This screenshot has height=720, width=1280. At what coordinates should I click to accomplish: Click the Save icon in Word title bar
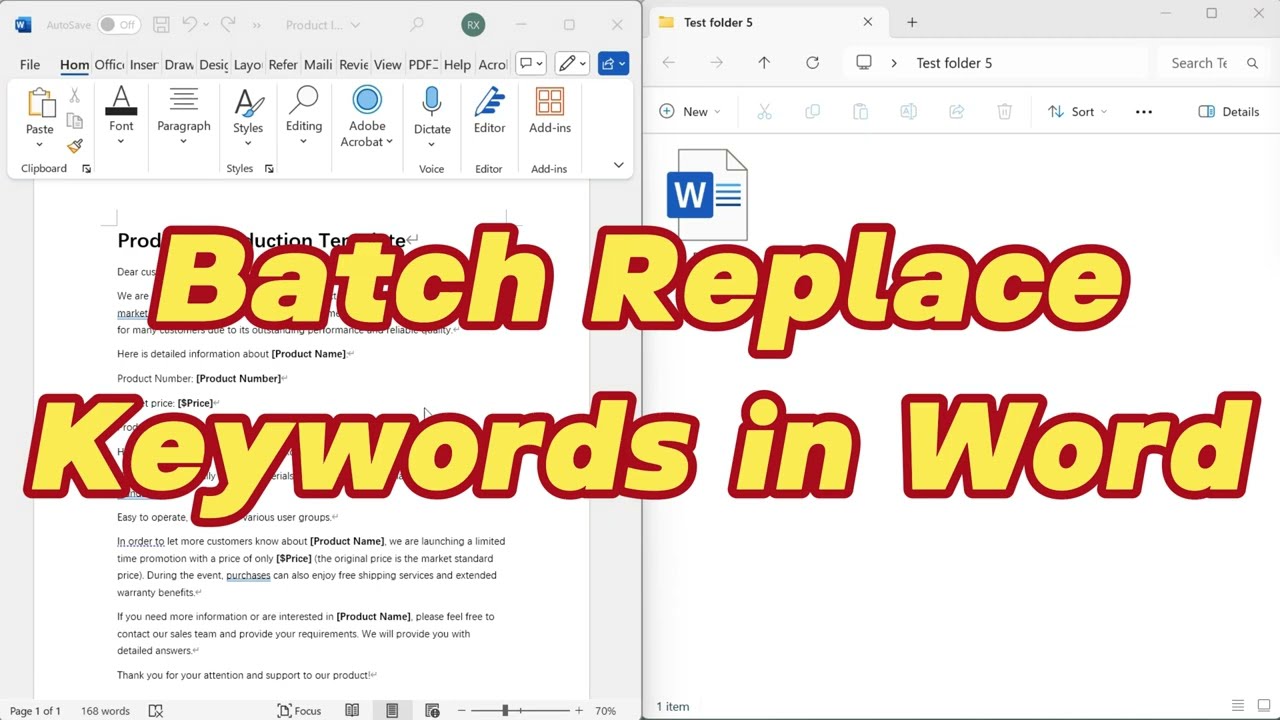click(x=160, y=24)
